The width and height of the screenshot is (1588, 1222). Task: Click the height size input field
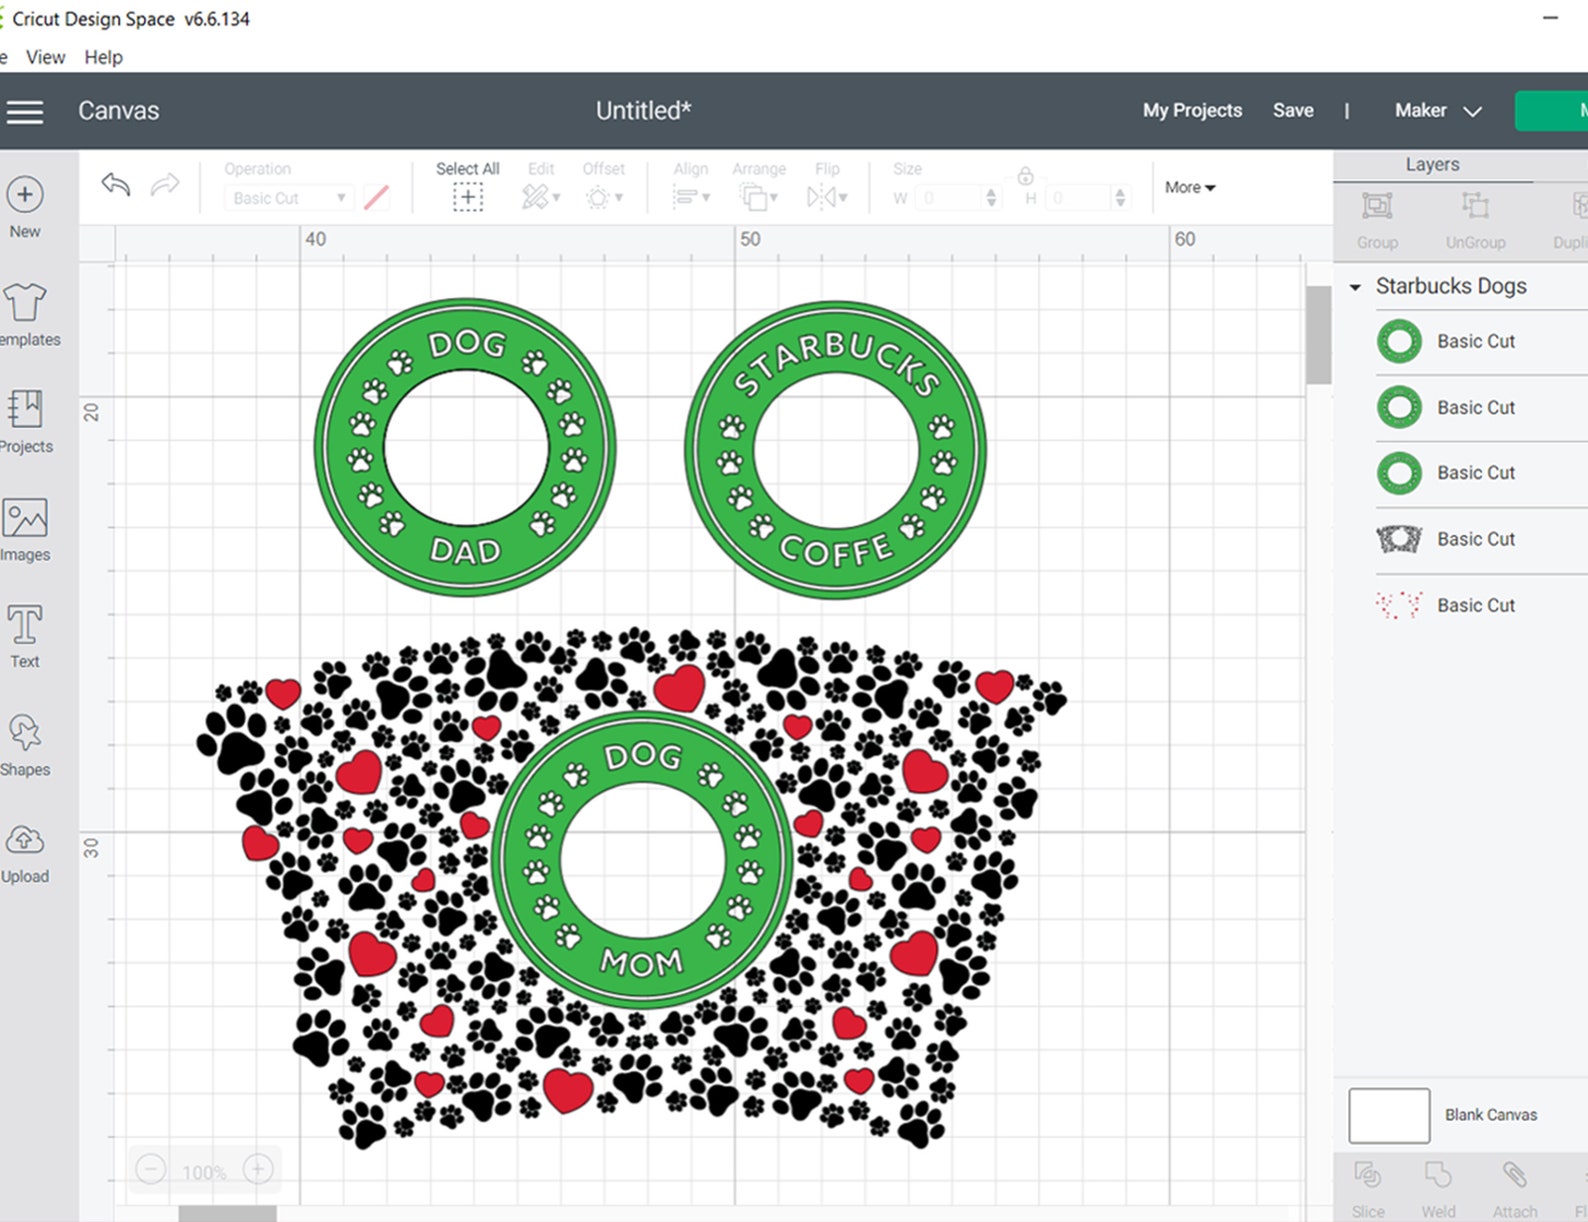pyautogui.click(x=1077, y=198)
